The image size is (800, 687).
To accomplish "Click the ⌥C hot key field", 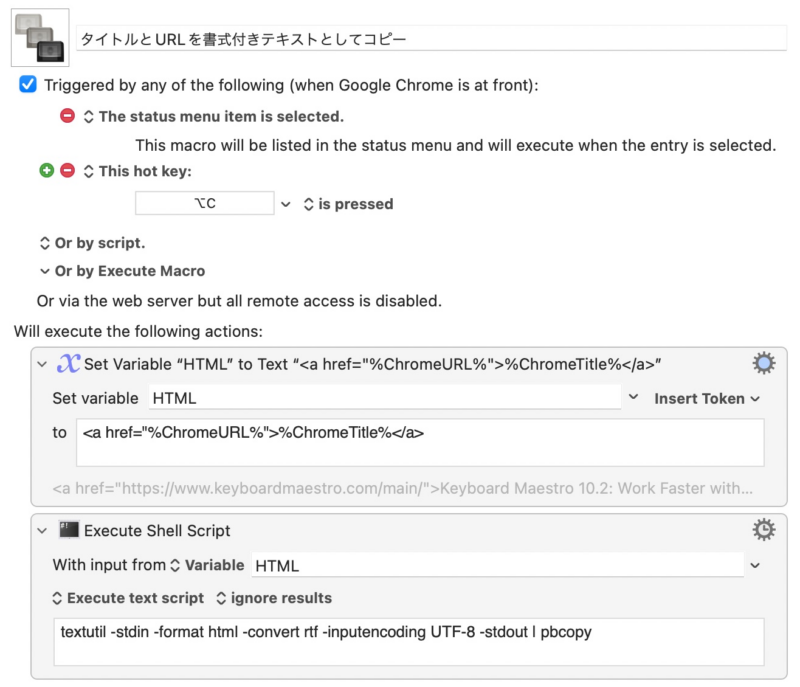I will click(205, 203).
